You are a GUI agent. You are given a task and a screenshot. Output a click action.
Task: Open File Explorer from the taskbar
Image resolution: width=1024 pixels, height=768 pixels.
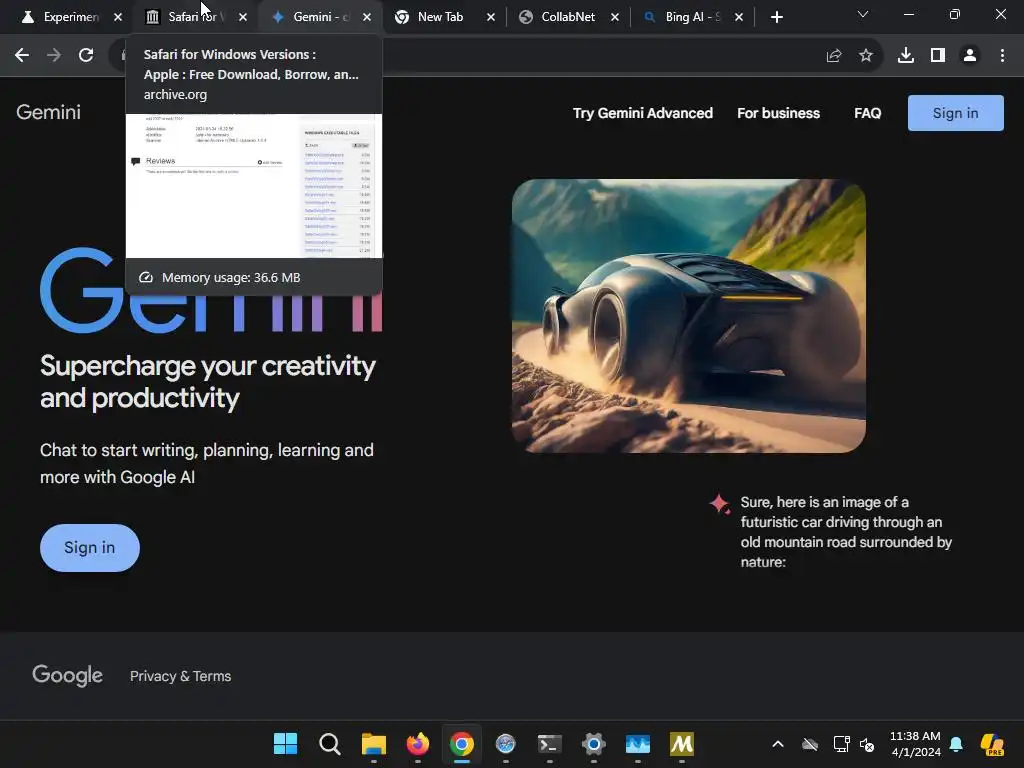tap(374, 743)
